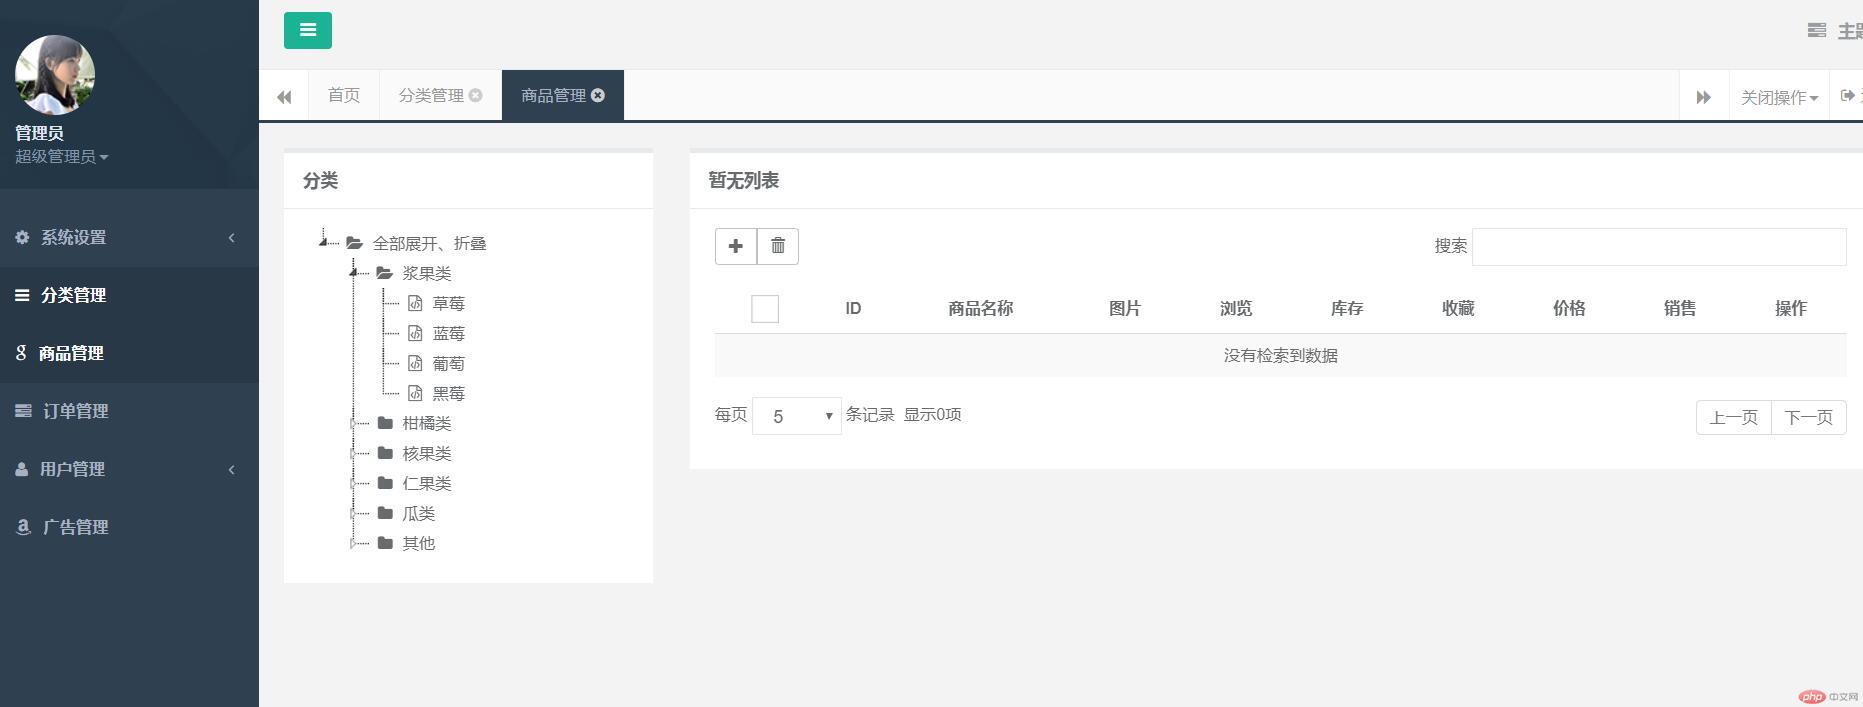
Task: Collapse the 全部展开、折叠 root node
Action: tap(323, 243)
